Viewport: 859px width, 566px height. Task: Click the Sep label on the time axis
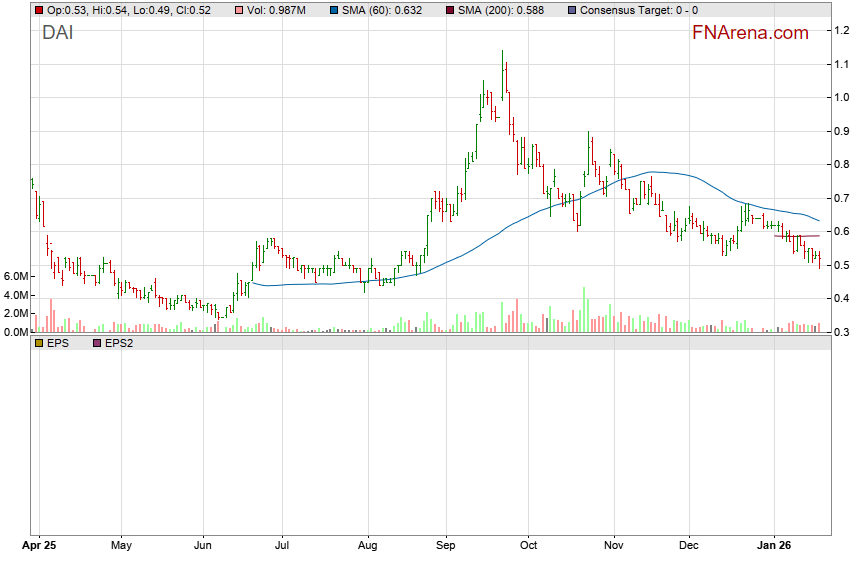click(x=446, y=546)
